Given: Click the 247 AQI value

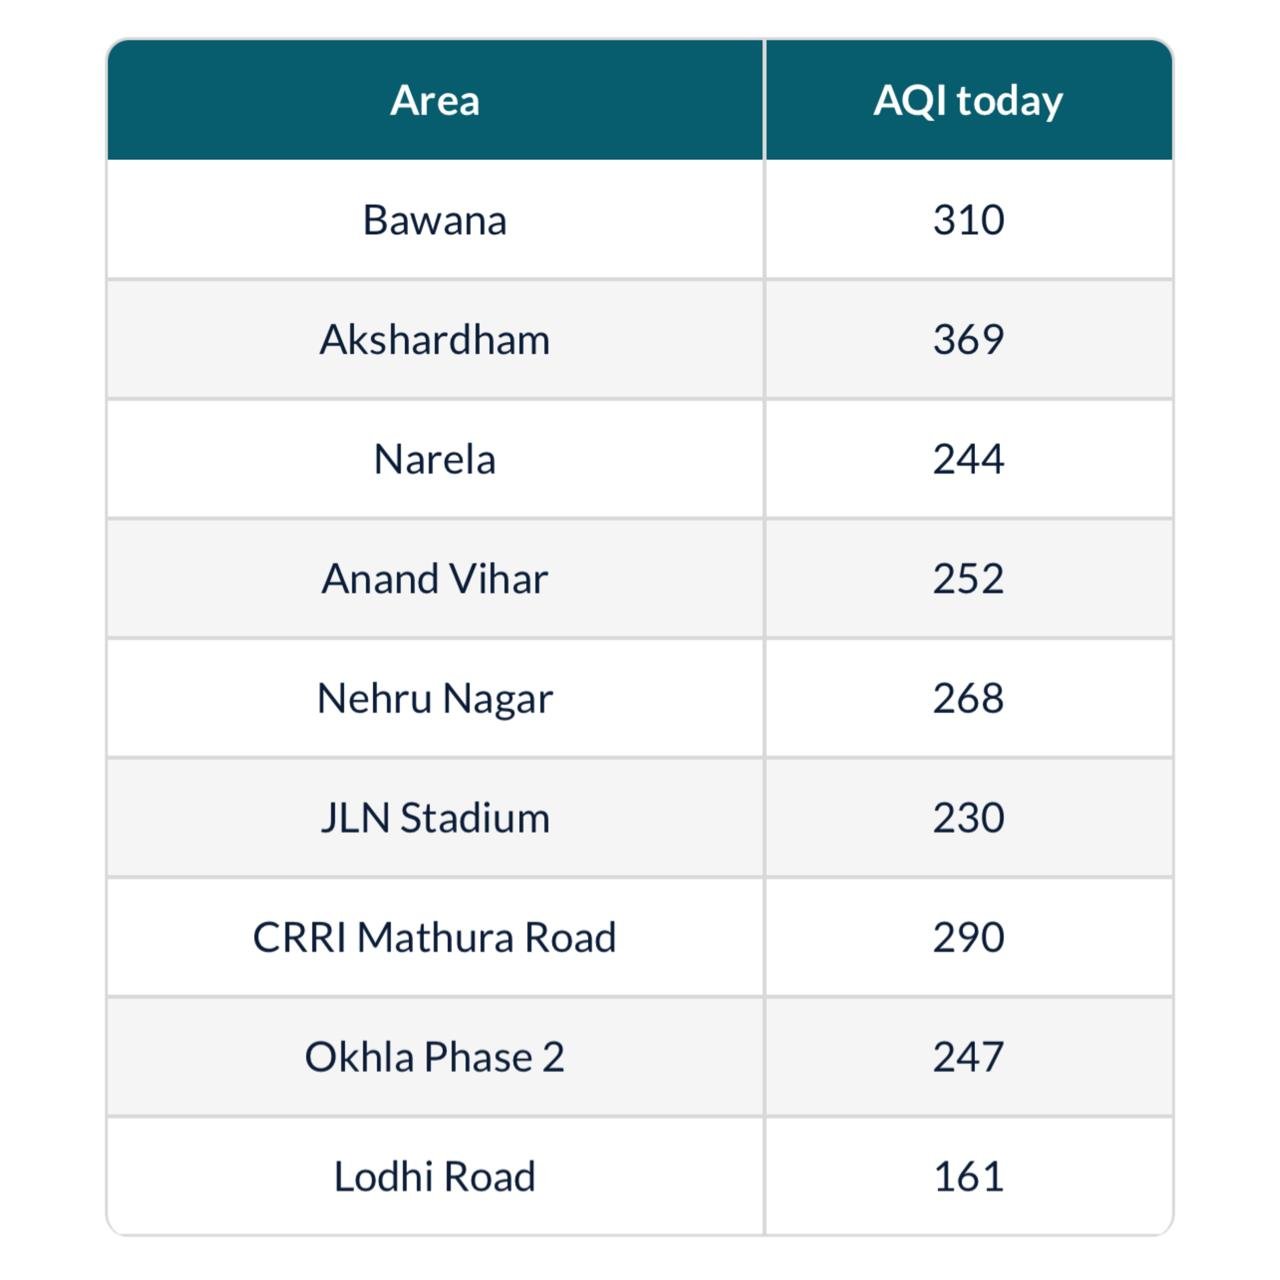Looking at the screenshot, I should tap(968, 1057).
